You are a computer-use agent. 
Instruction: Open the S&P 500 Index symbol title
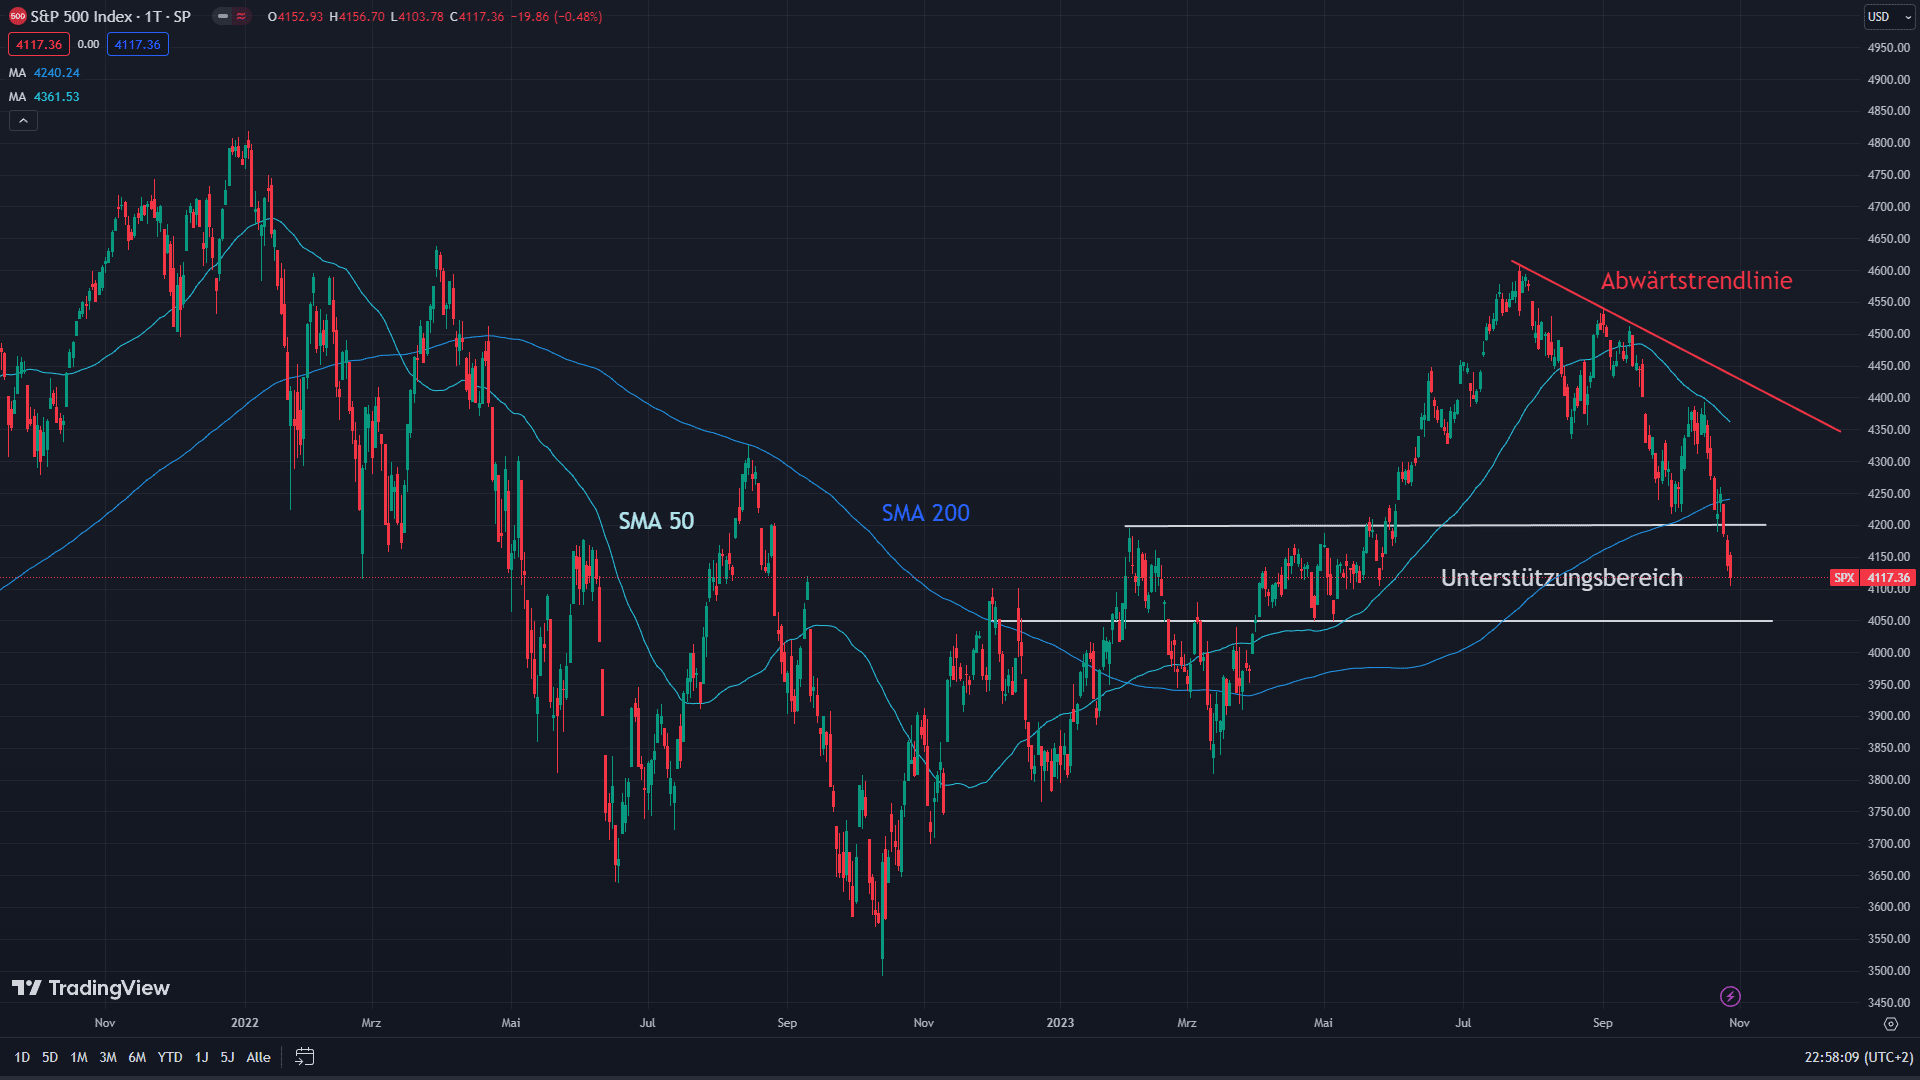110,16
